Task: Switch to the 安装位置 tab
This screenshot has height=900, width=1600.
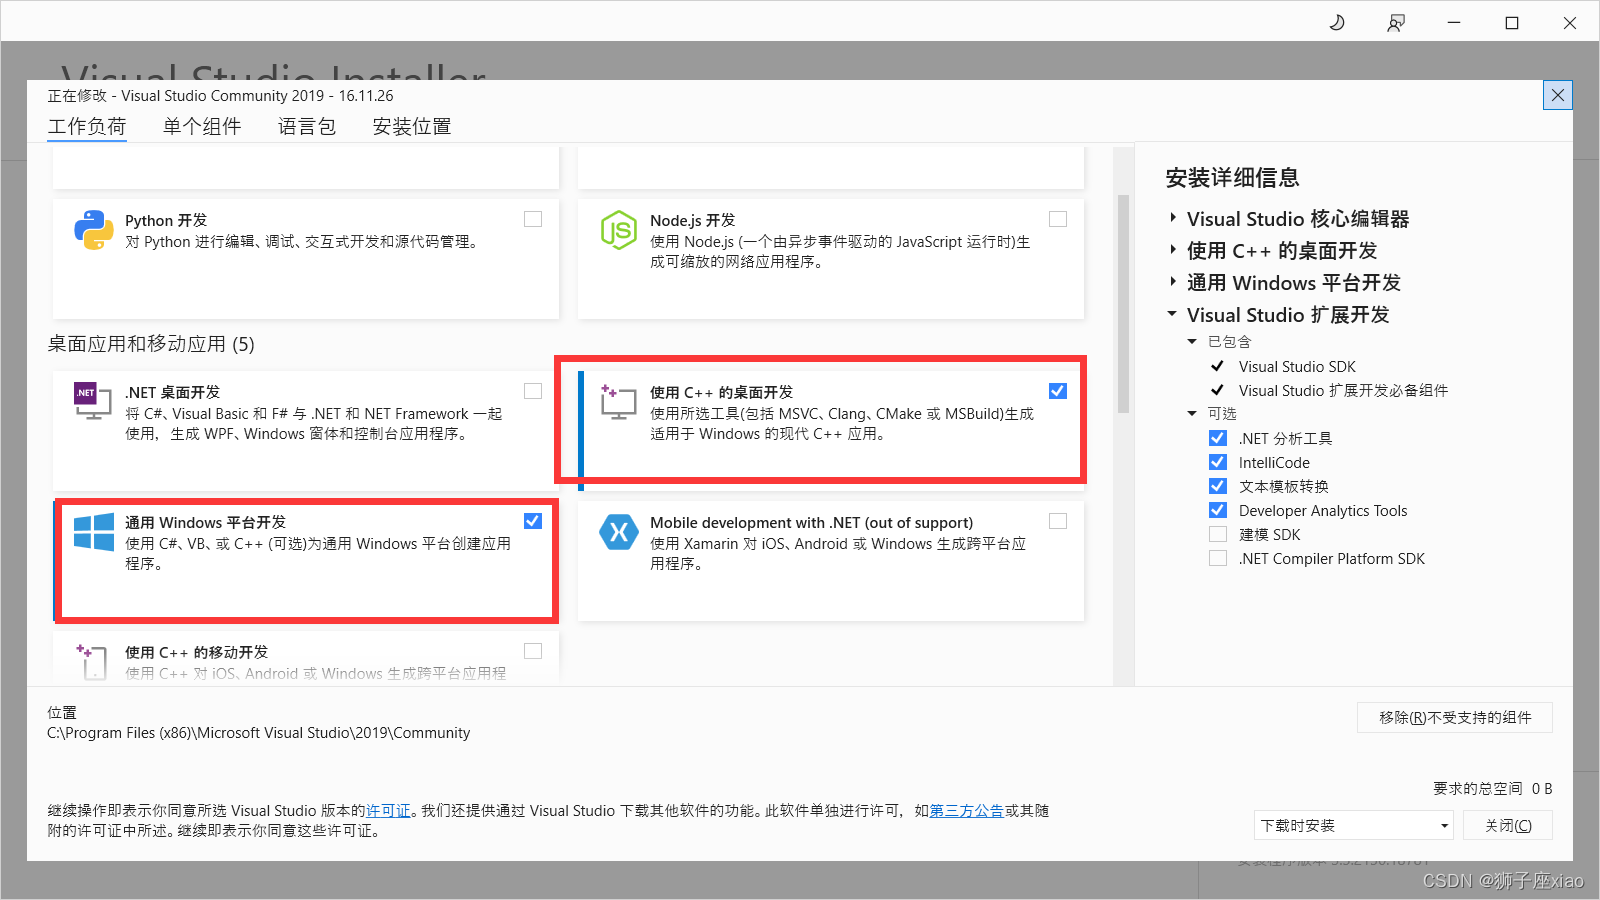Action: click(x=412, y=127)
